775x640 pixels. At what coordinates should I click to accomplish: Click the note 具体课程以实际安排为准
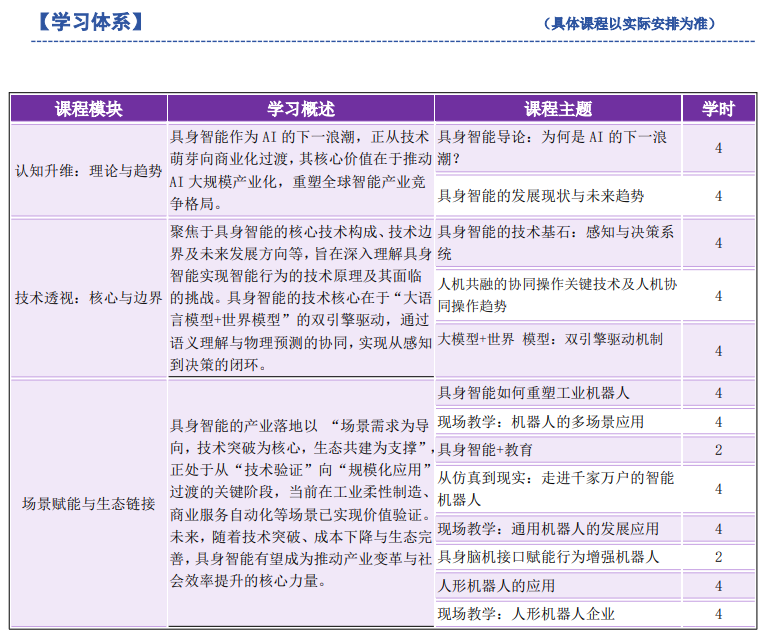[630, 23]
